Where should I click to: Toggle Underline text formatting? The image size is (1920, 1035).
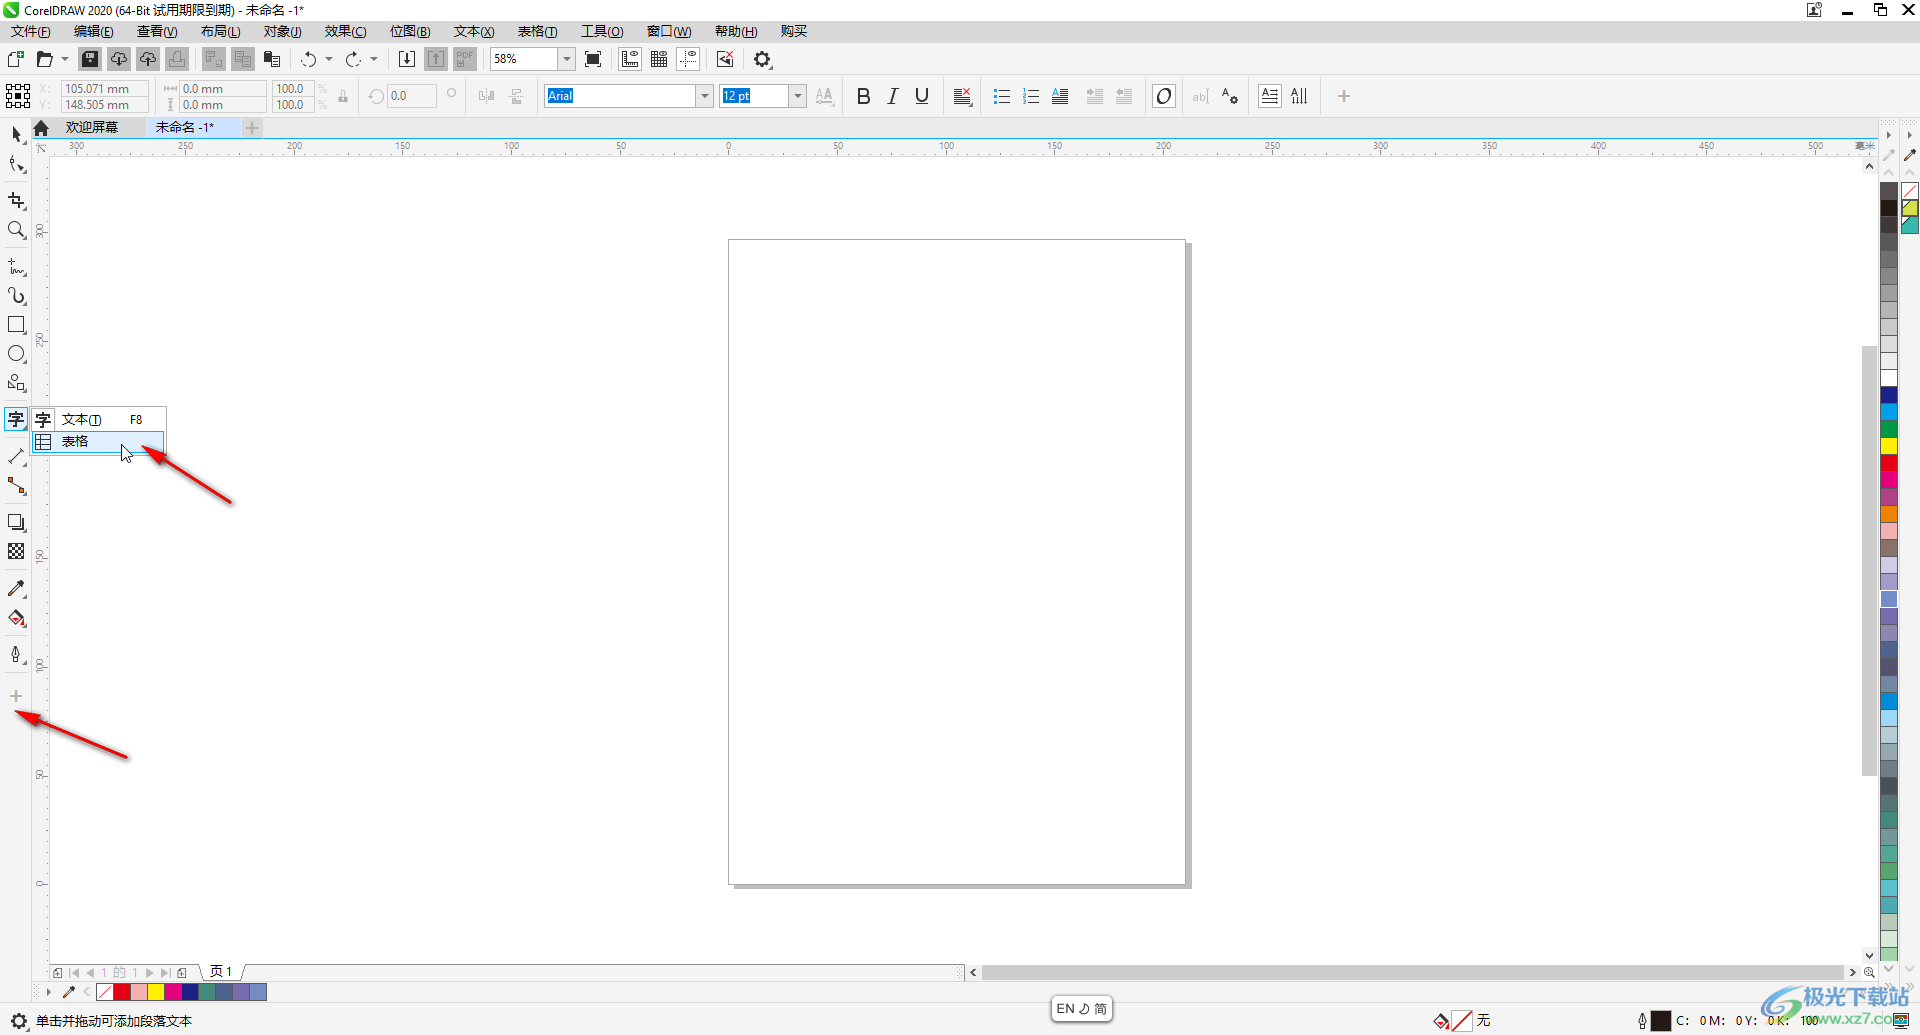coord(922,96)
